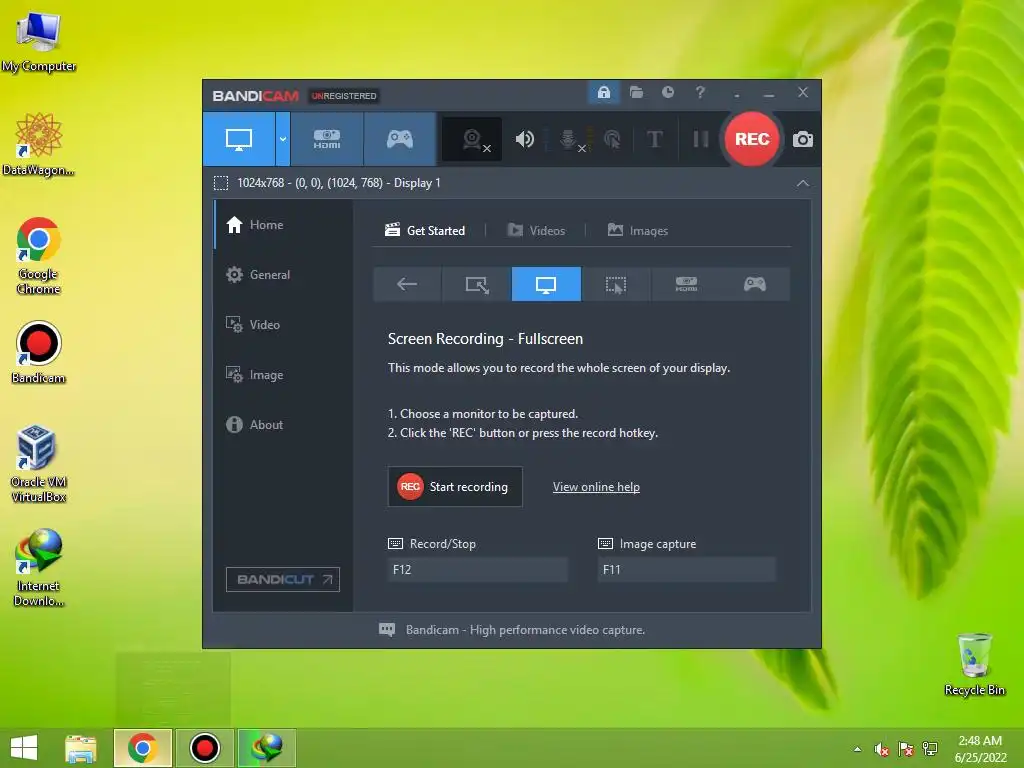1024x768 pixels.
Task: Toggle text overlay T icon
Action: 654,139
